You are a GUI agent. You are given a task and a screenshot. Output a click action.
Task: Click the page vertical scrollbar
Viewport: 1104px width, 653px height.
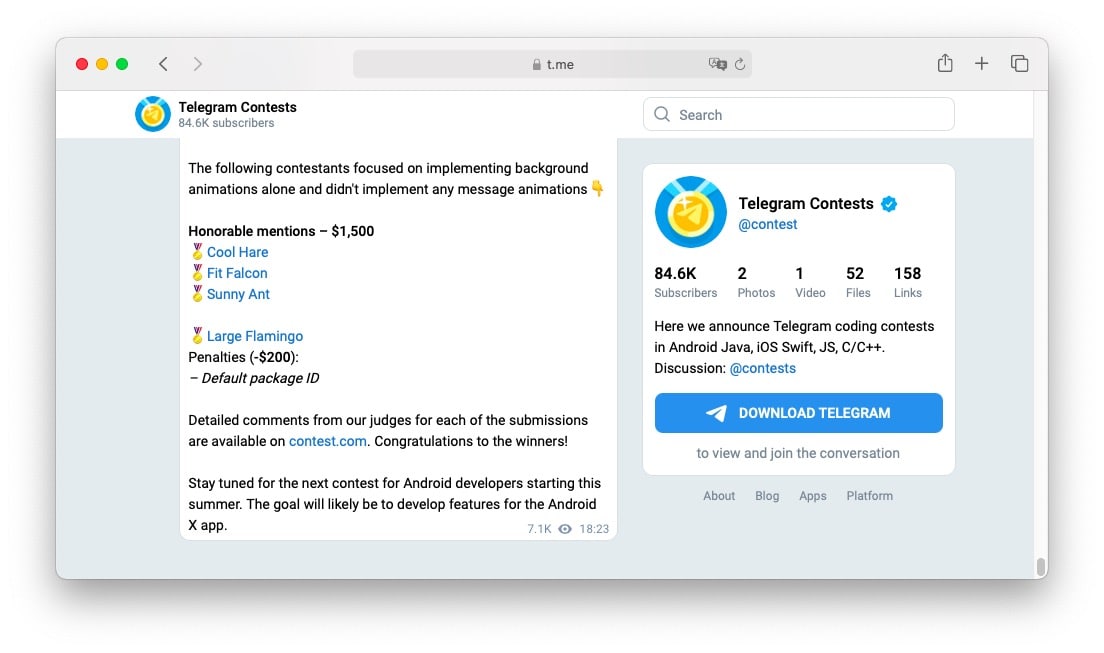1041,567
